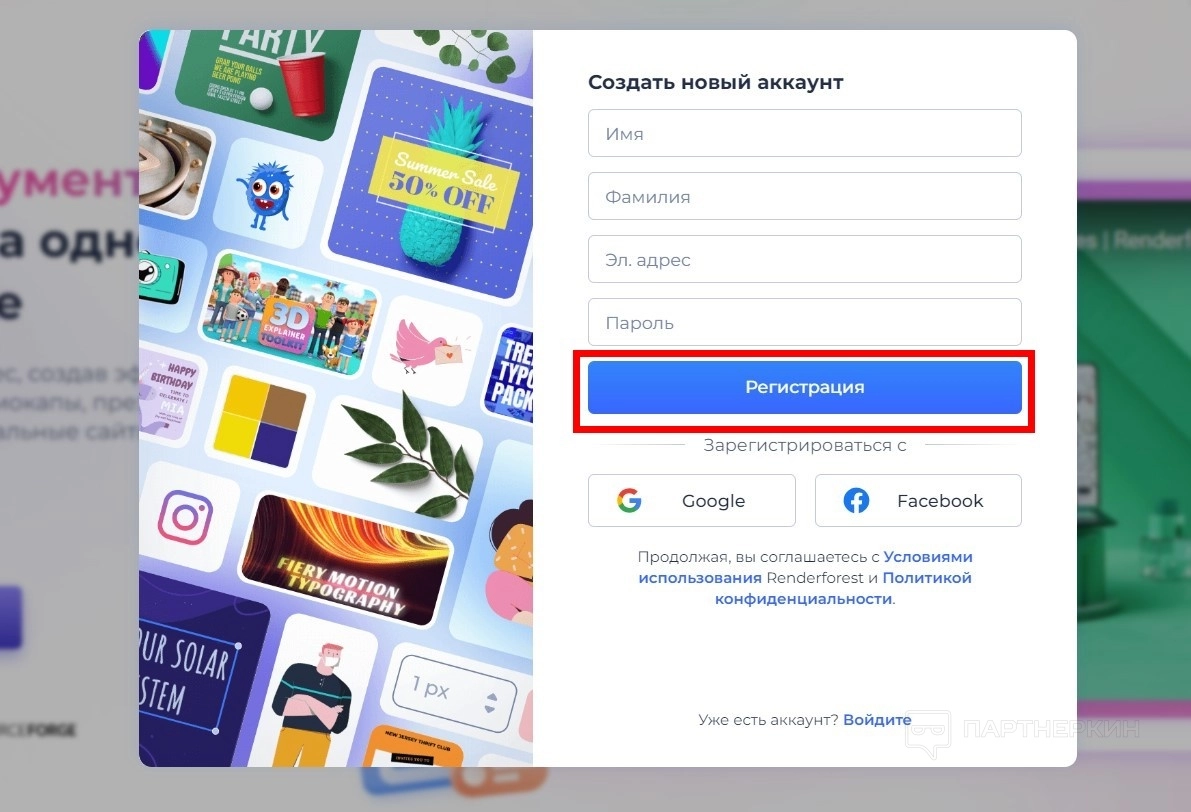Click the Facebook logo icon

click(856, 501)
